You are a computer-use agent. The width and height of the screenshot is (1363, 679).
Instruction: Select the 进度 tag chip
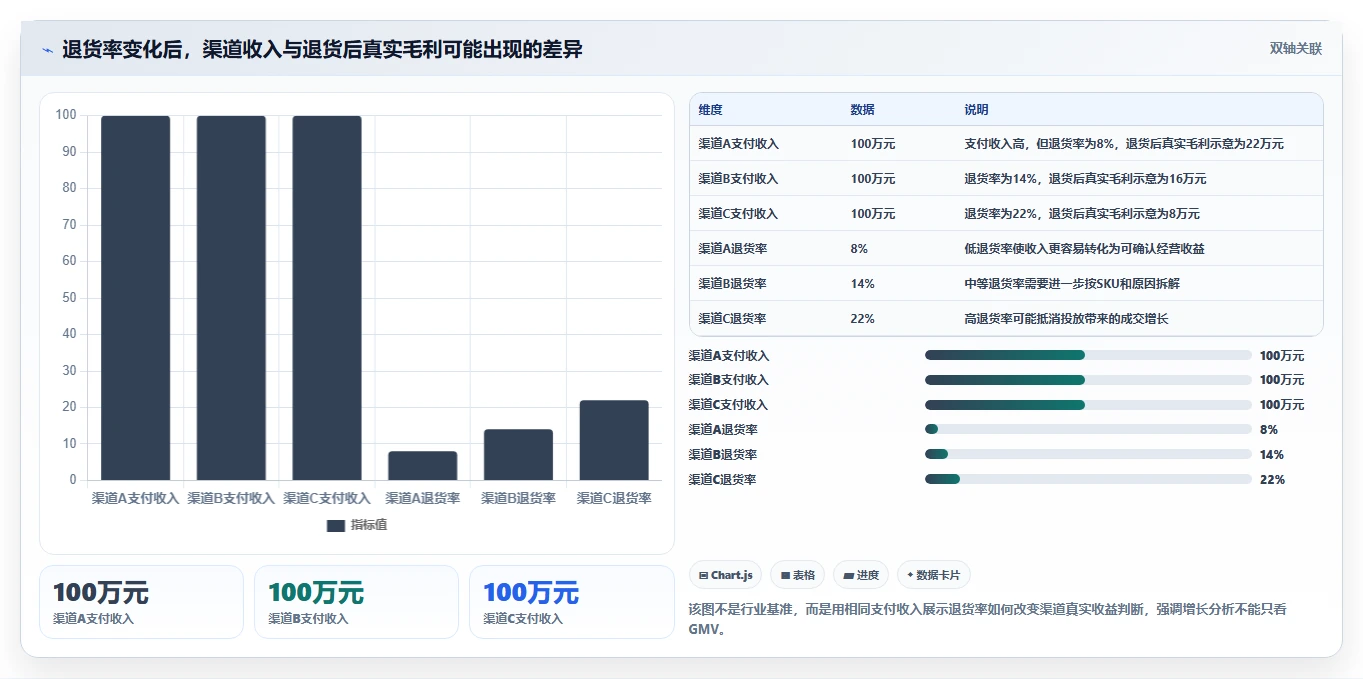pos(861,575)
